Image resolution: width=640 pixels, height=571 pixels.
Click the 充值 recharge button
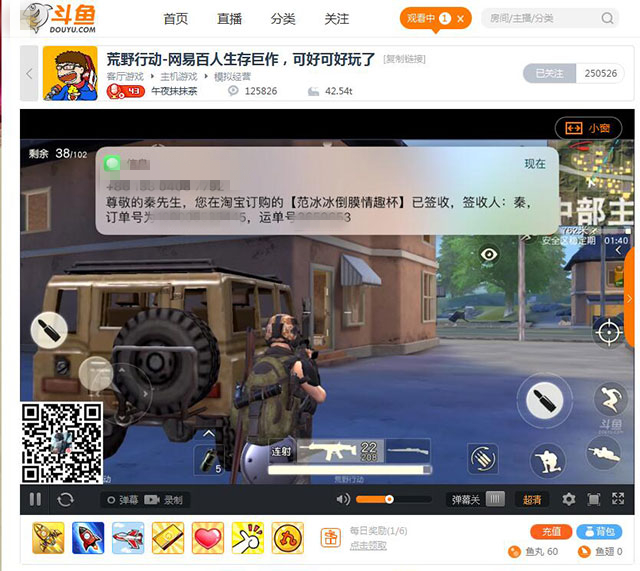pyautogui.click(x=551, y=531)
